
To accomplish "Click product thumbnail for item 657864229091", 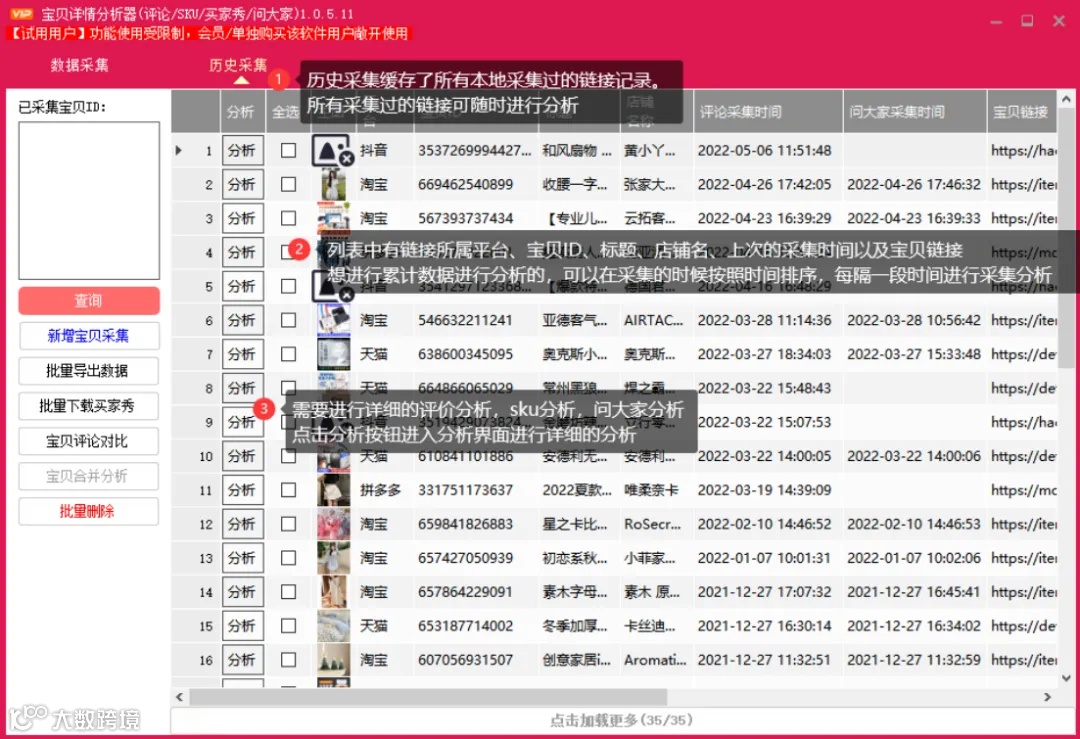I will 333,592.
